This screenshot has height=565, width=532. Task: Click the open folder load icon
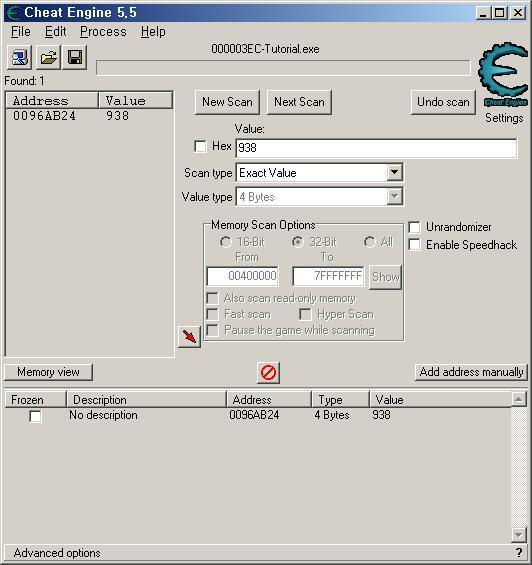48,57
